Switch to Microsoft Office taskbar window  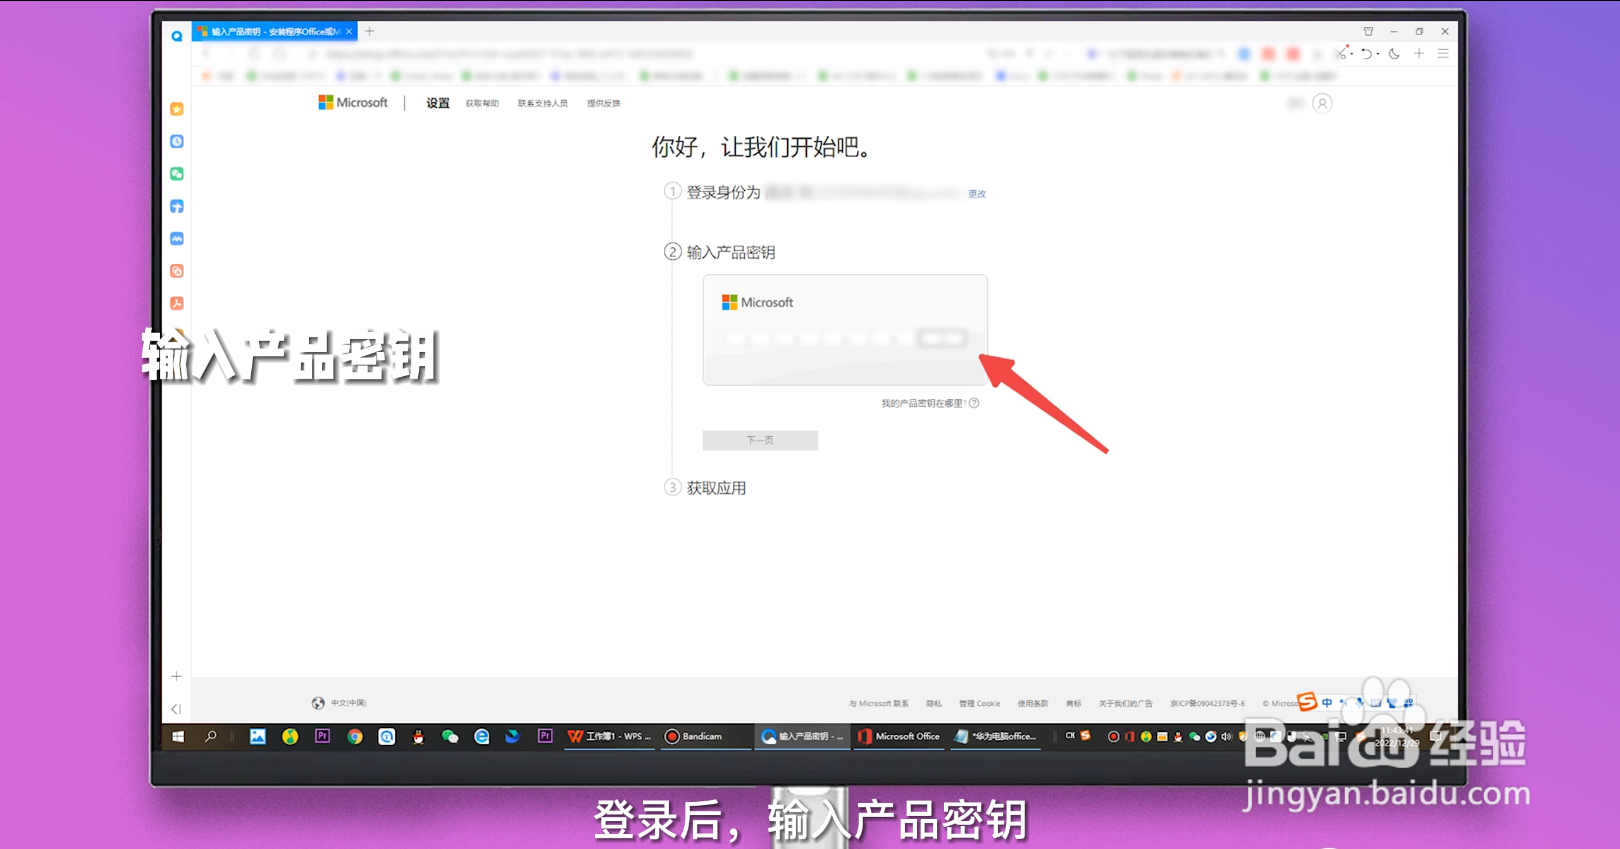(899, 737)
